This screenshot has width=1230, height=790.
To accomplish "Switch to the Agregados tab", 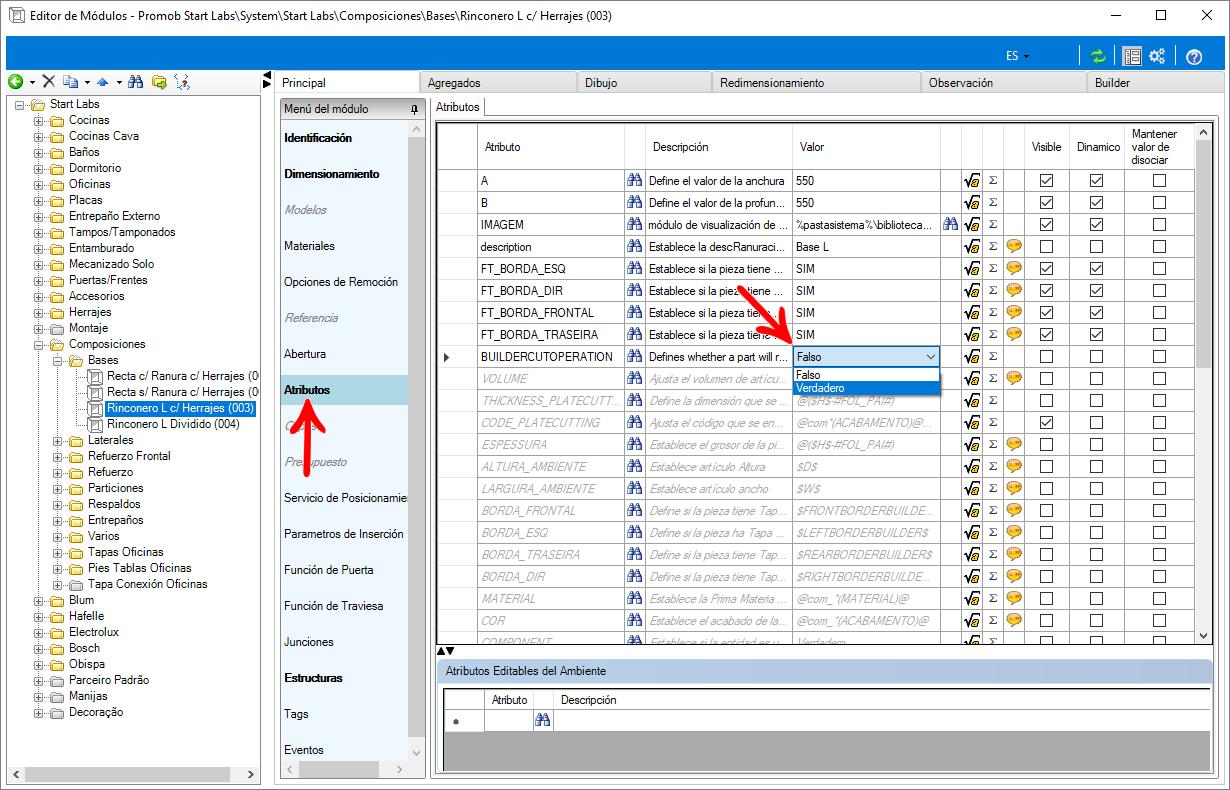I will pyautogui.click(x=497, y=83).
